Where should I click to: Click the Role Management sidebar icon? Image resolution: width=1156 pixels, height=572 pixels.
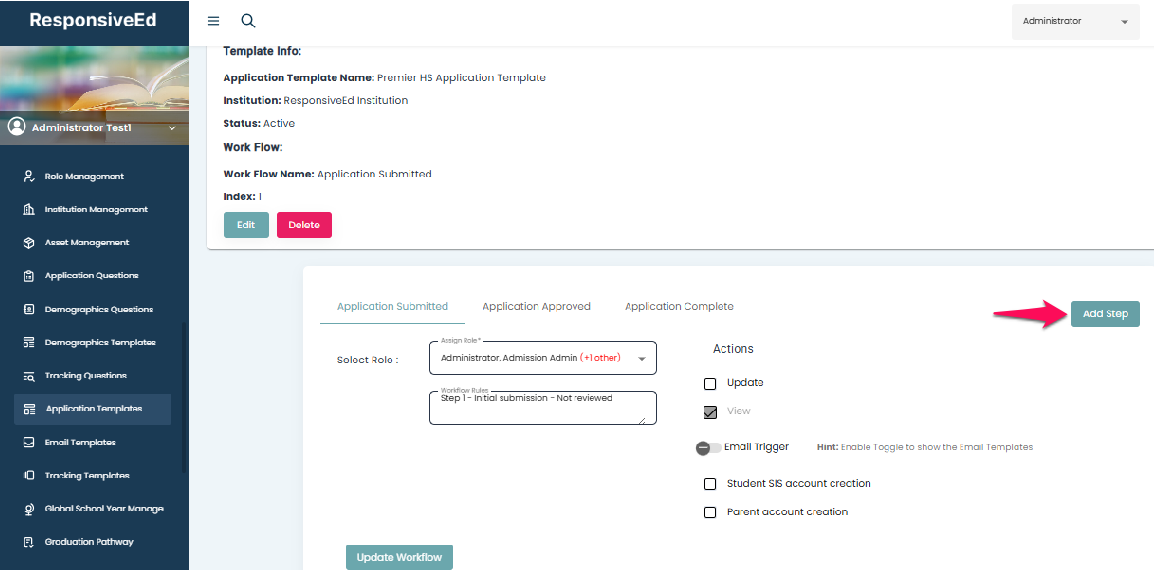[x=29, y=176]
